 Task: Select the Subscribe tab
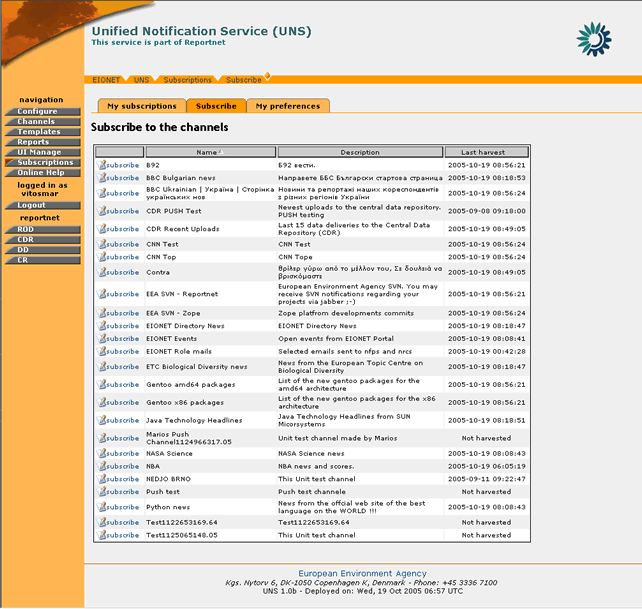pyautogui.click(x=216, y=106)
